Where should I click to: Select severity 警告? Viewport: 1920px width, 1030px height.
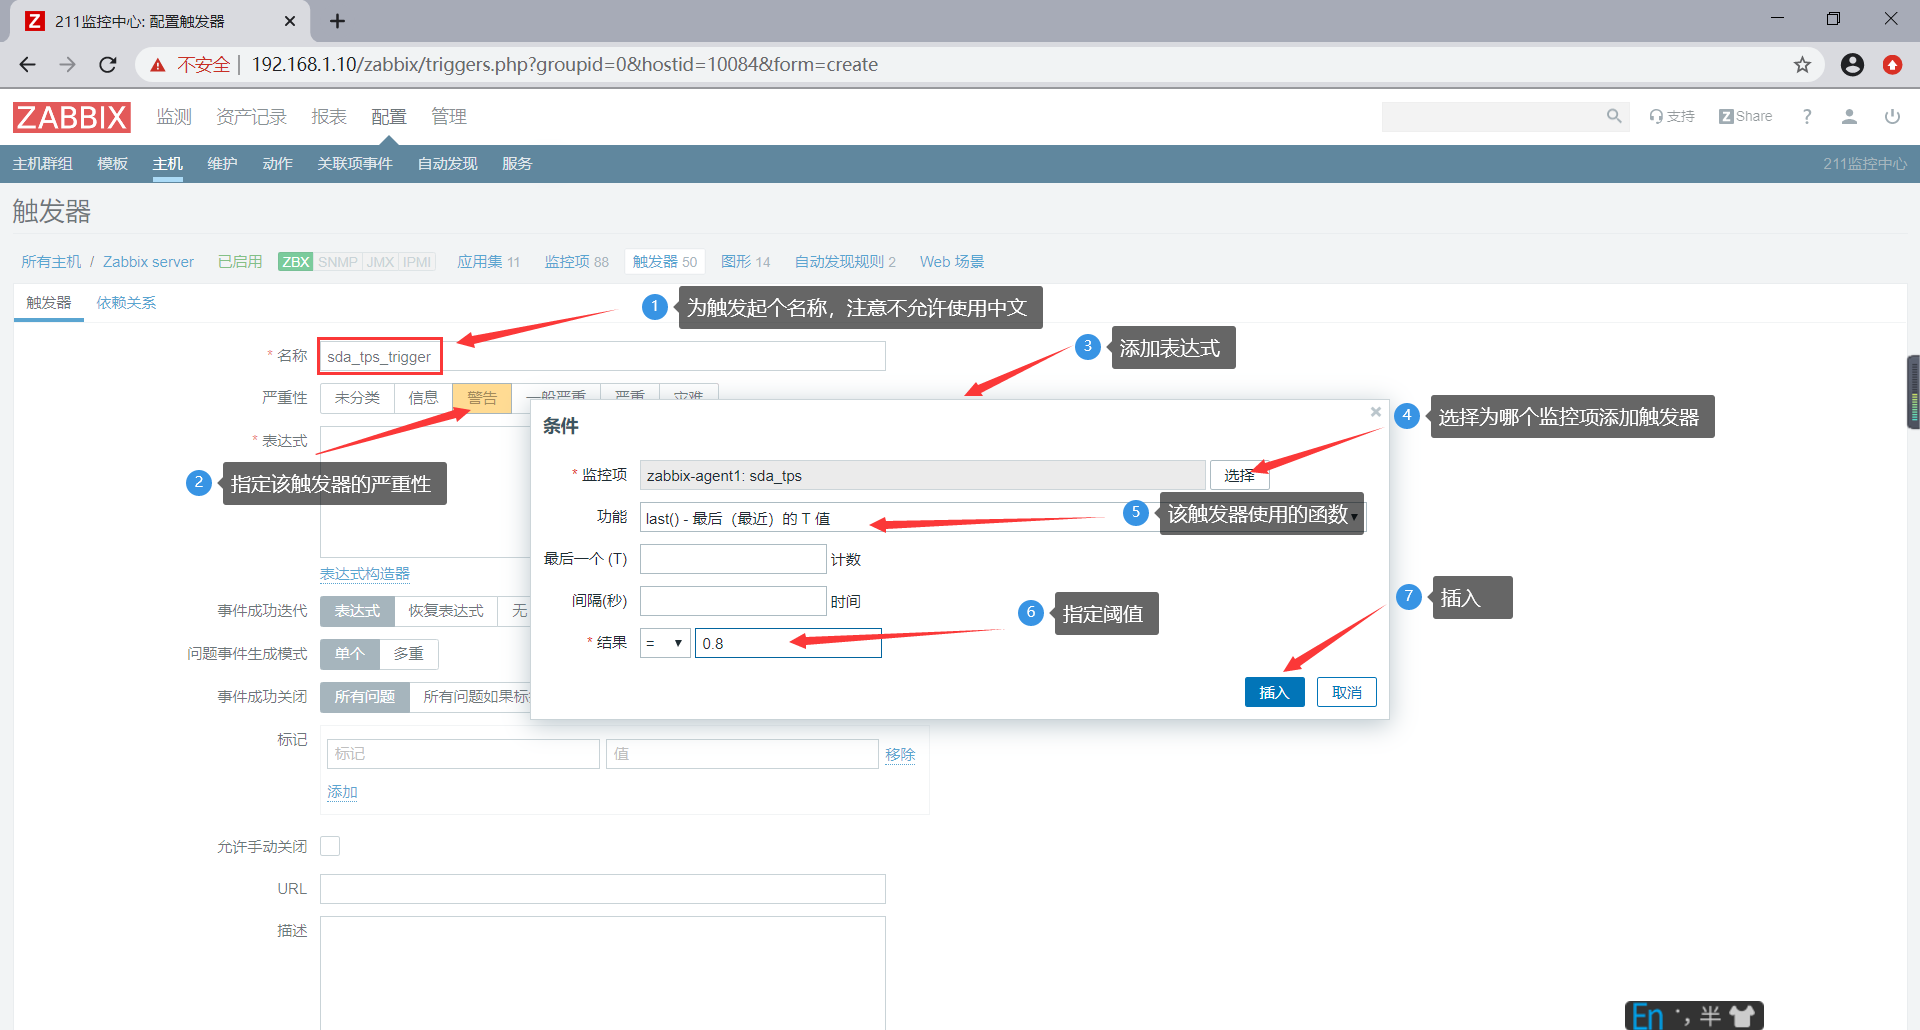[x=482, y=398]
